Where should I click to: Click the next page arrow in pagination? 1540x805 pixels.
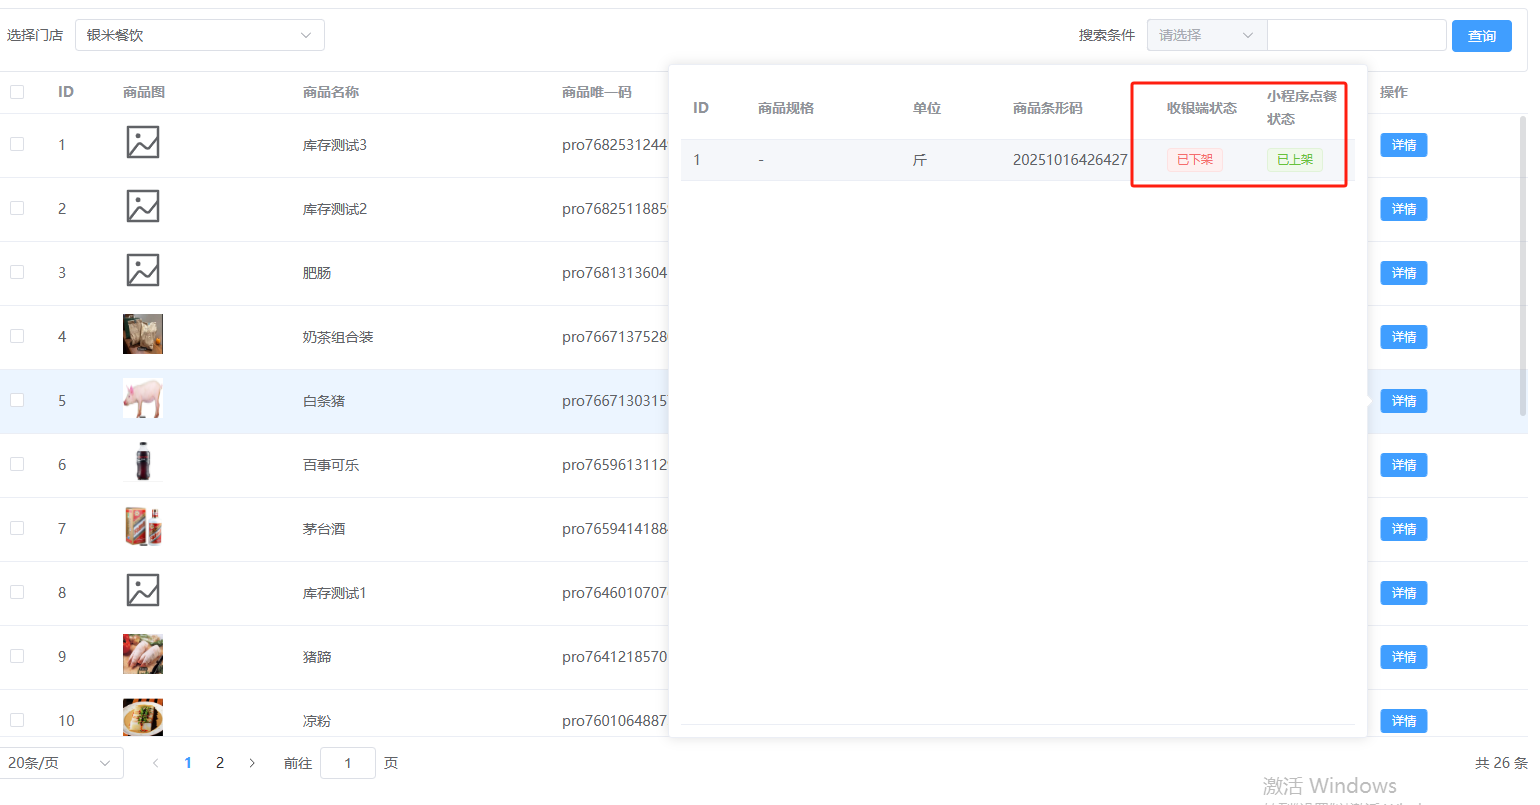252,763
